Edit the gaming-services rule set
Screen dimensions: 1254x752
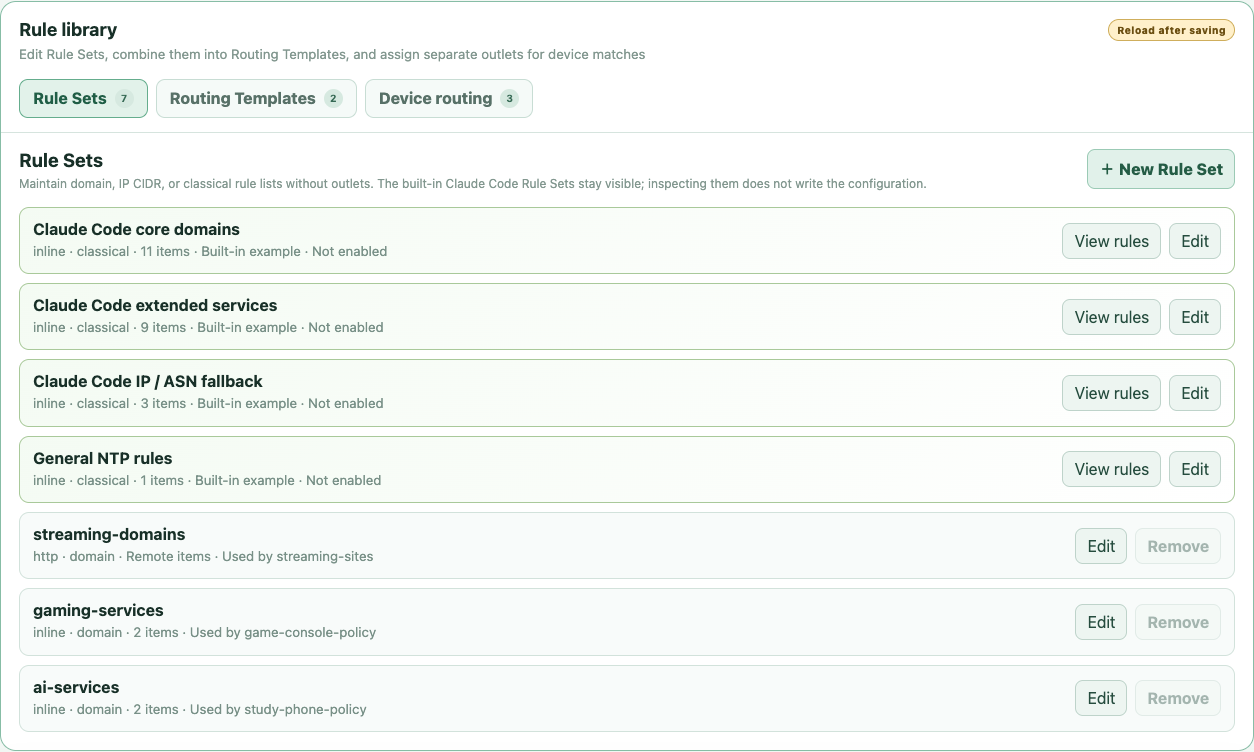click(x=1101, y=622)
